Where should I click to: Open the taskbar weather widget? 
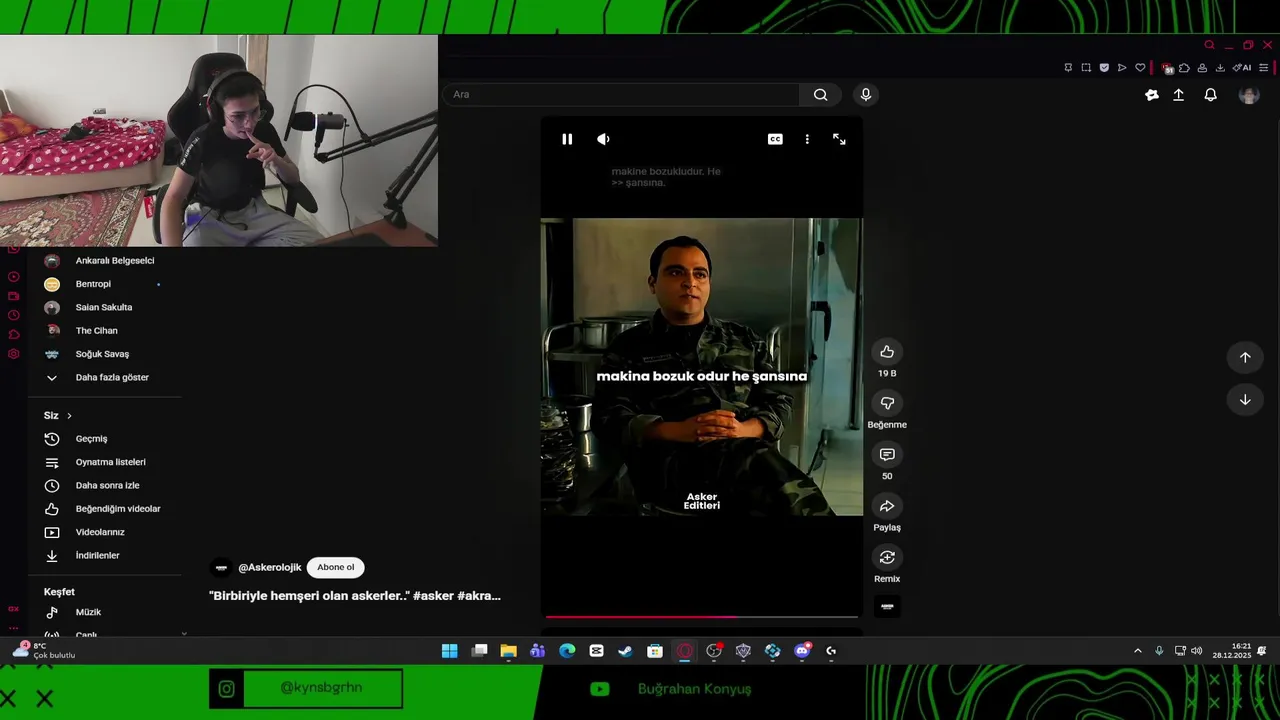[44, 651]
